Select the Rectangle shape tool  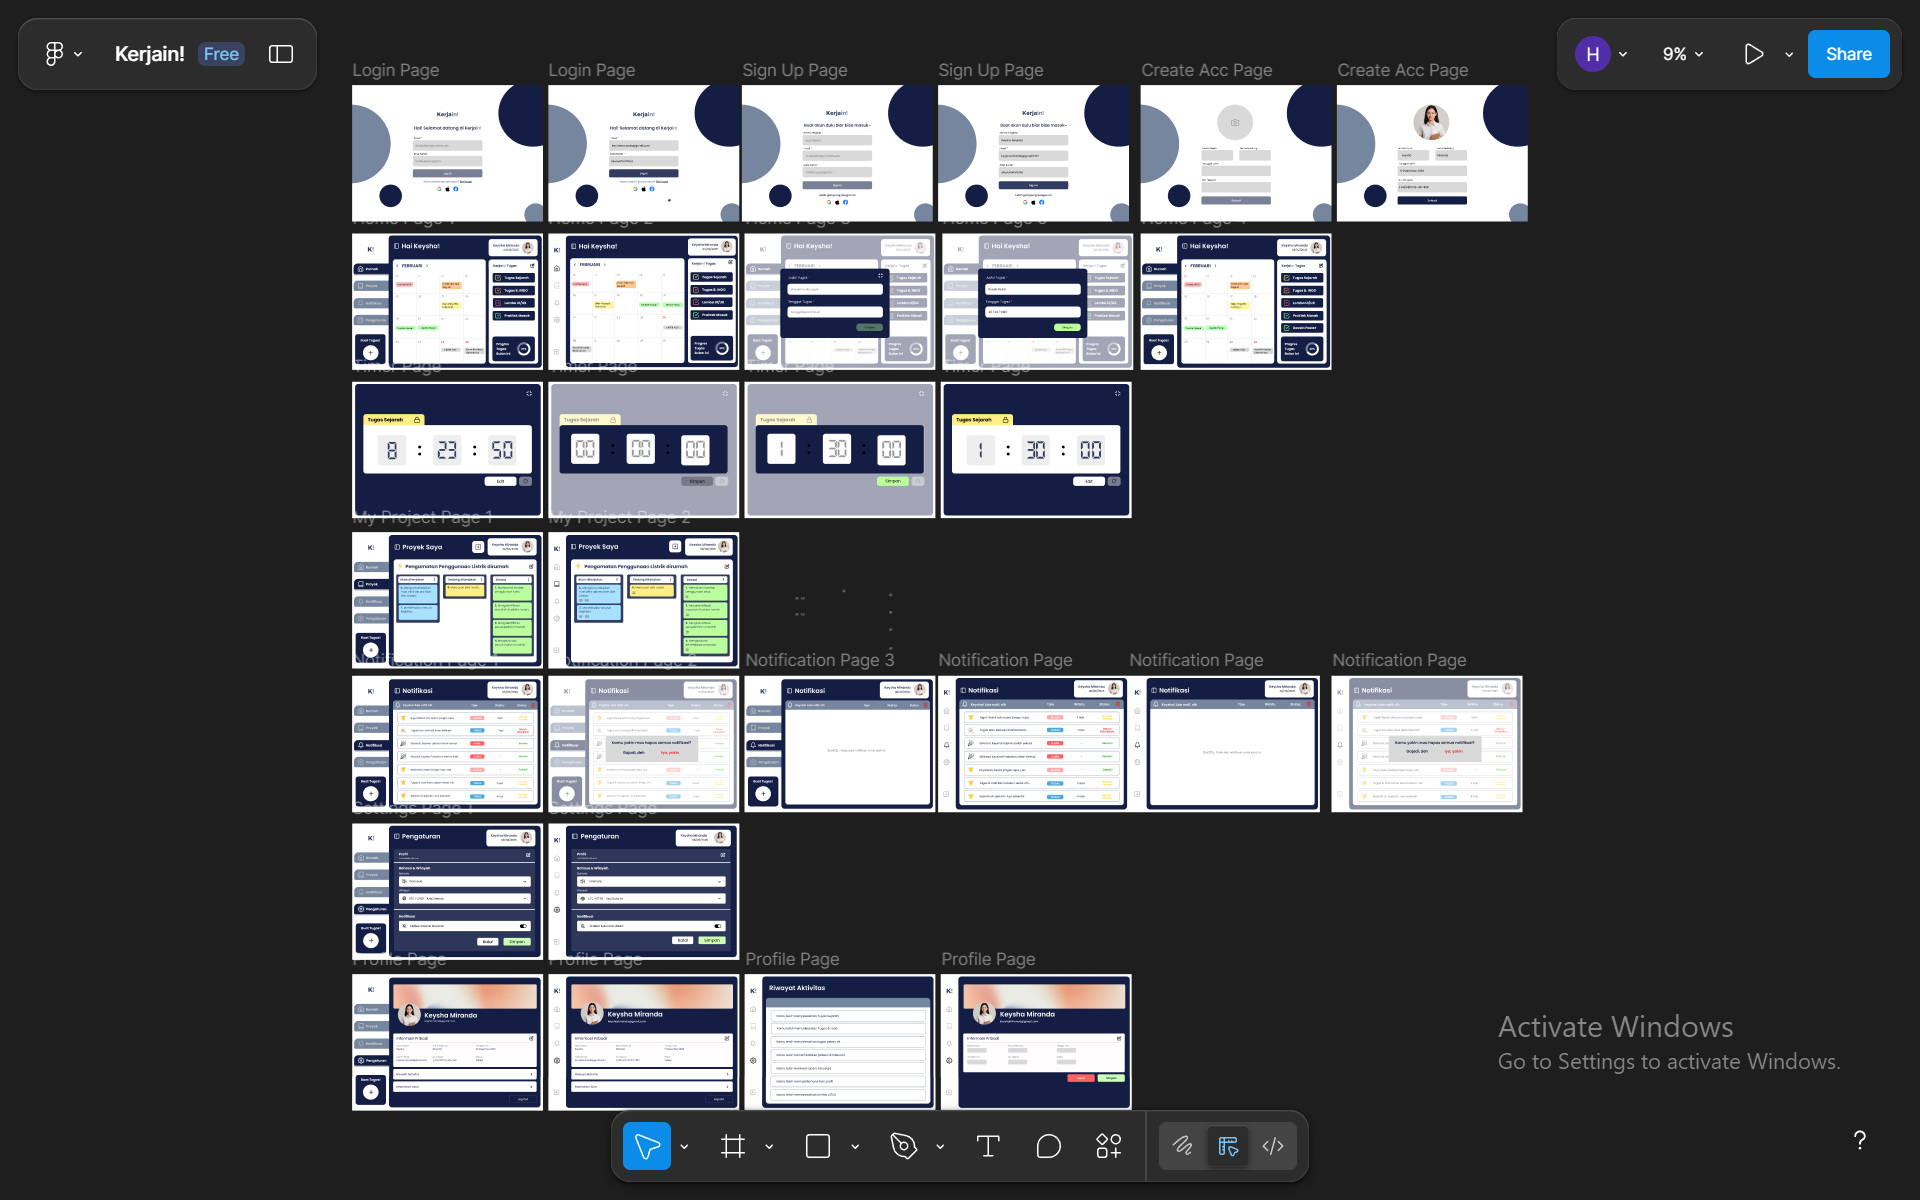[818, 1146]
